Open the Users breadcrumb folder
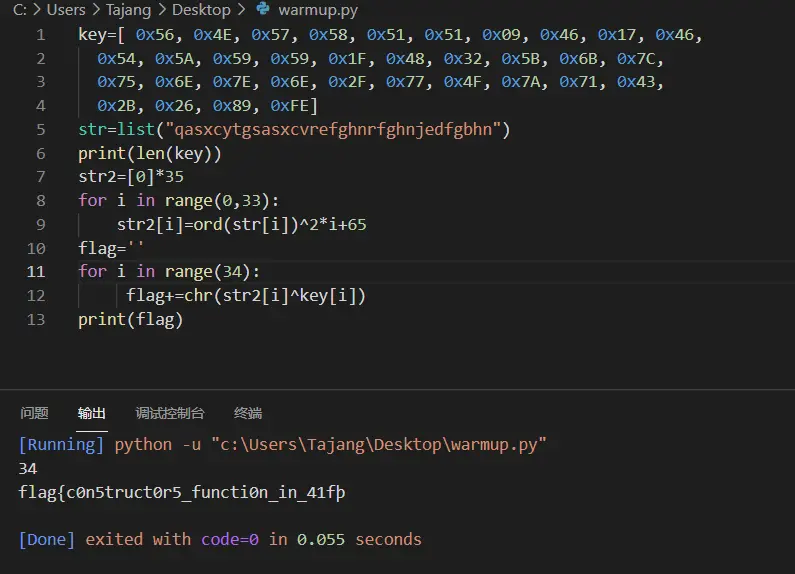Image resolution: width=795 pixels, height=574 pixels. 66,10
